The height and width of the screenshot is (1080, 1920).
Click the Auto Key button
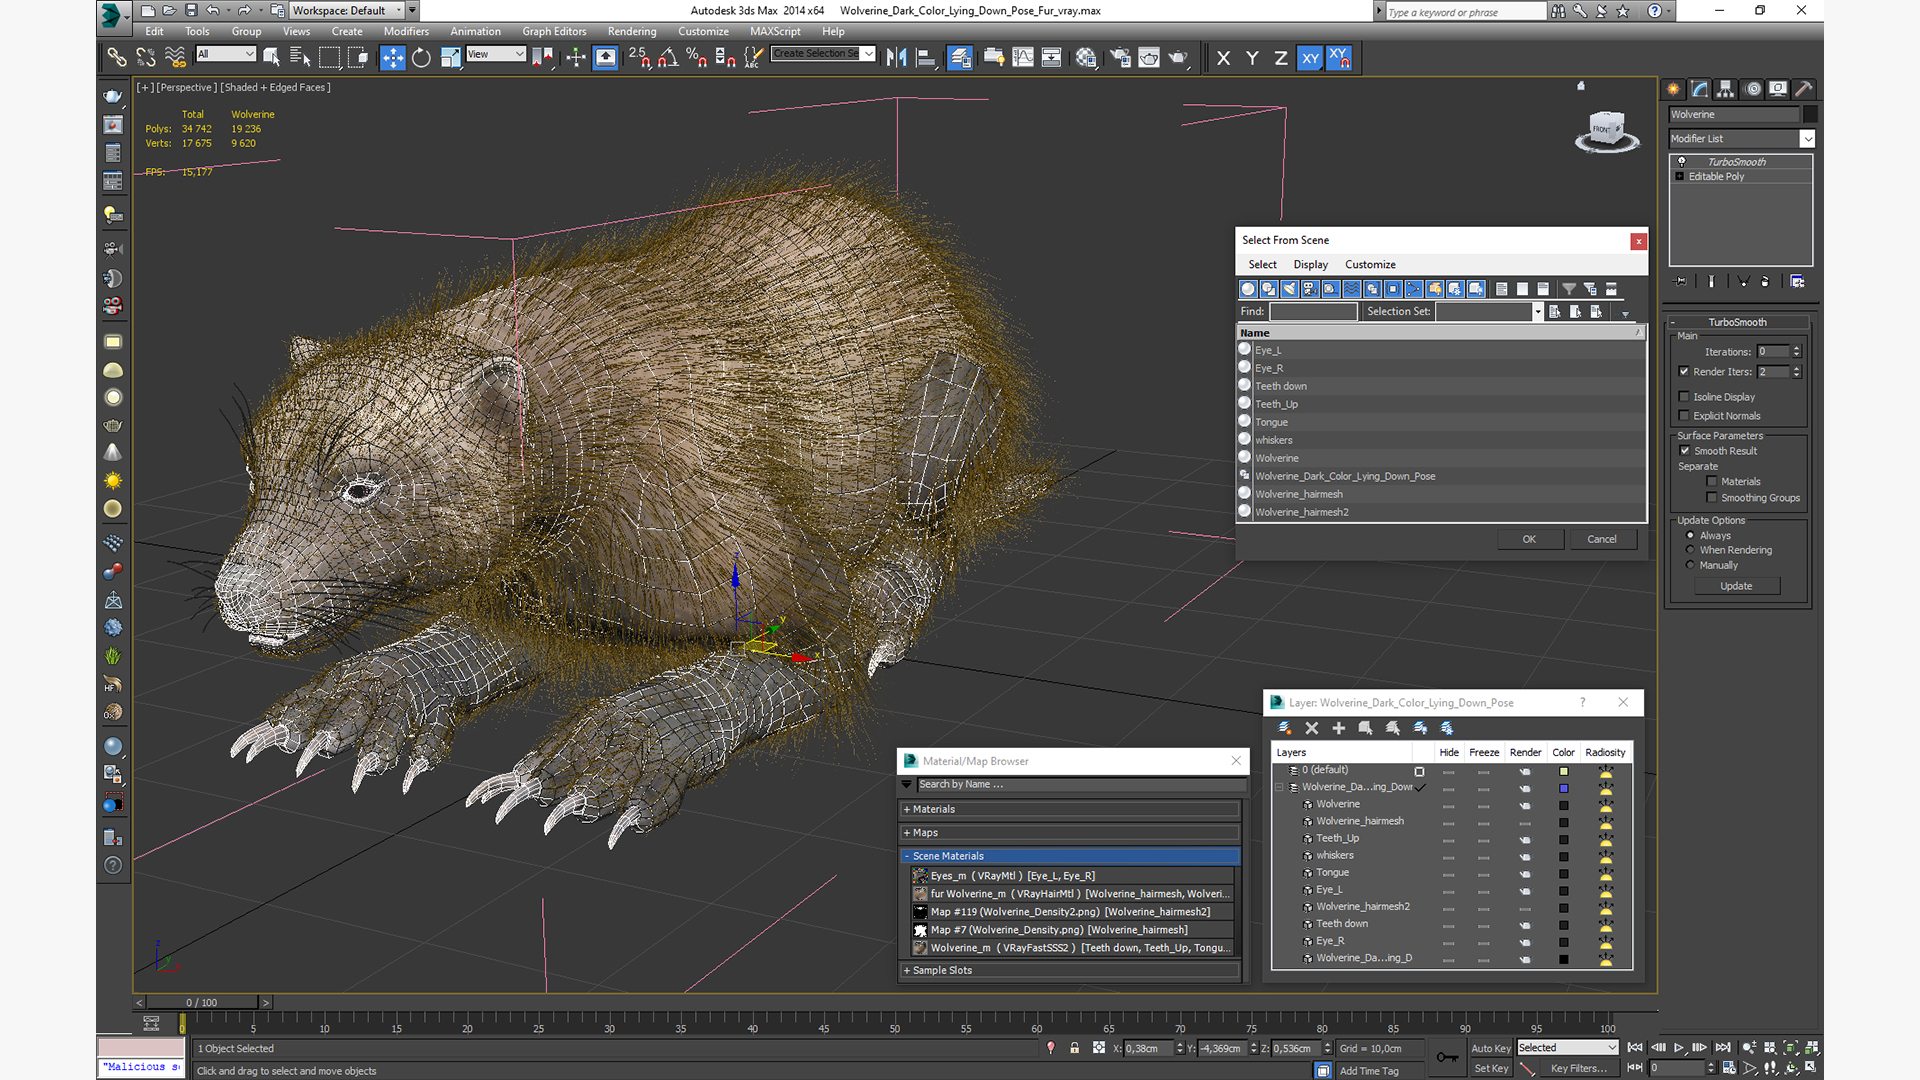click(1491, 1048)
